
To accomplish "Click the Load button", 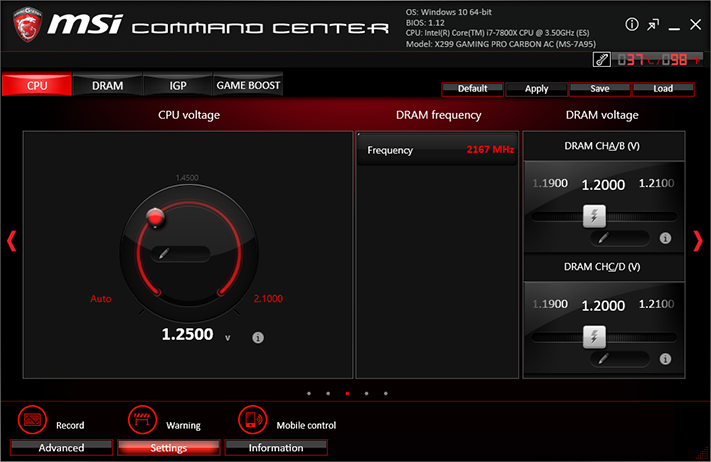I will point(663,89).
